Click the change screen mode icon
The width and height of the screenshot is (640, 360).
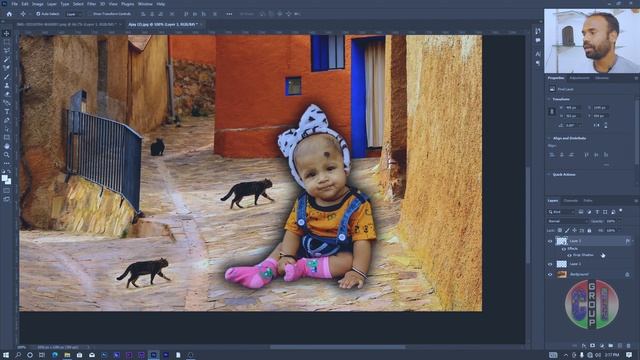click(x=7, y=199)
